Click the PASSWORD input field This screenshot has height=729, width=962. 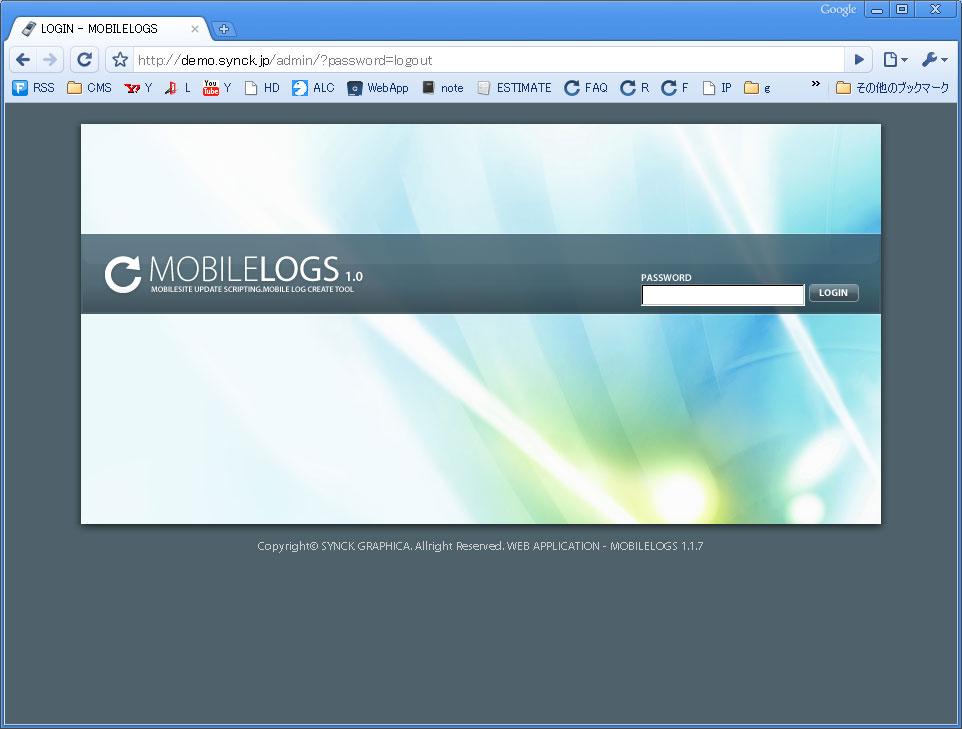click(x=723, y=295)
